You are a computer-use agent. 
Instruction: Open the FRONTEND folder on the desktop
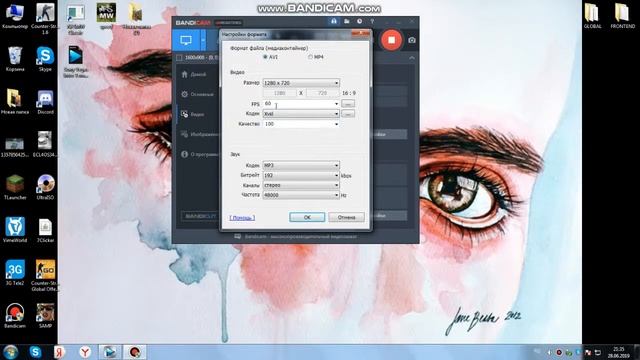(622, 16)
